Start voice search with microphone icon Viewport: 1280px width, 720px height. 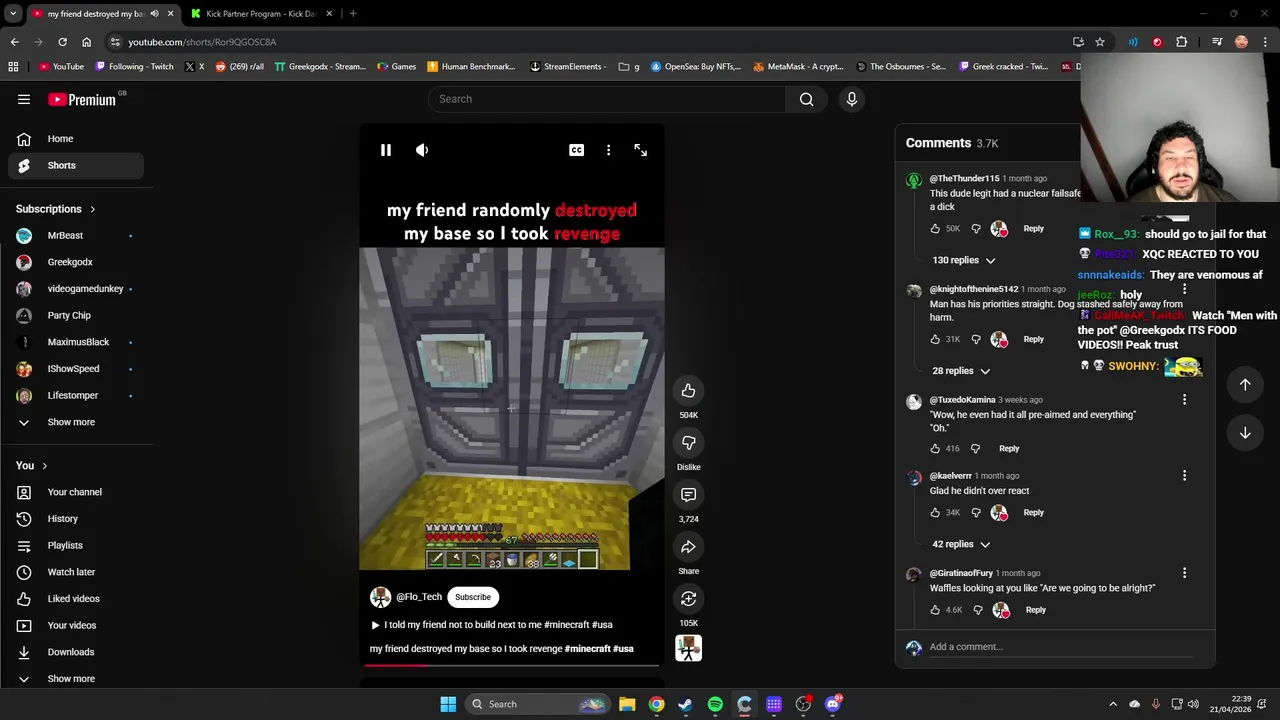click(852, 99)
